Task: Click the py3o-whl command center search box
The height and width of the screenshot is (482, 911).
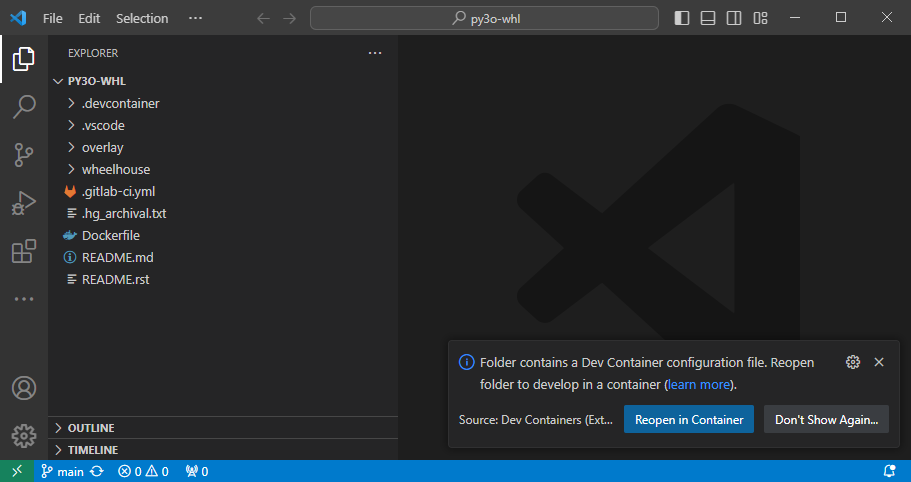Action: click(x=485, y=19)
